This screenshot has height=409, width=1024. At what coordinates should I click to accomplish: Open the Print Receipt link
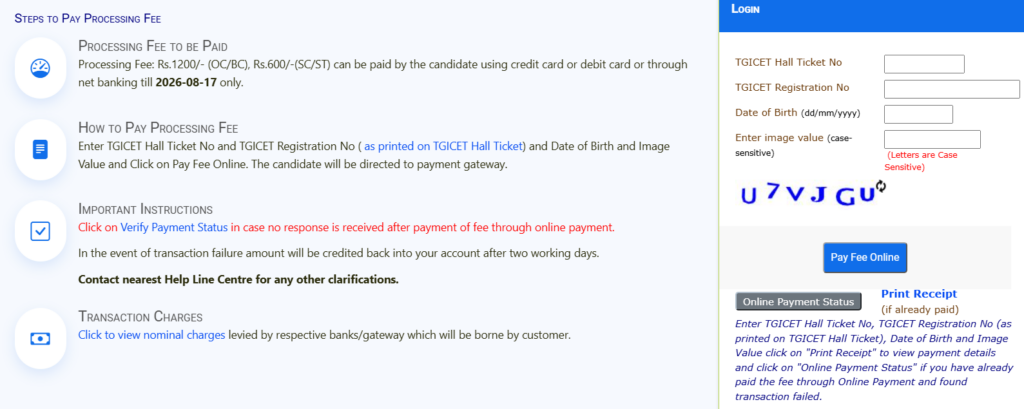click(x=919, y=294)
